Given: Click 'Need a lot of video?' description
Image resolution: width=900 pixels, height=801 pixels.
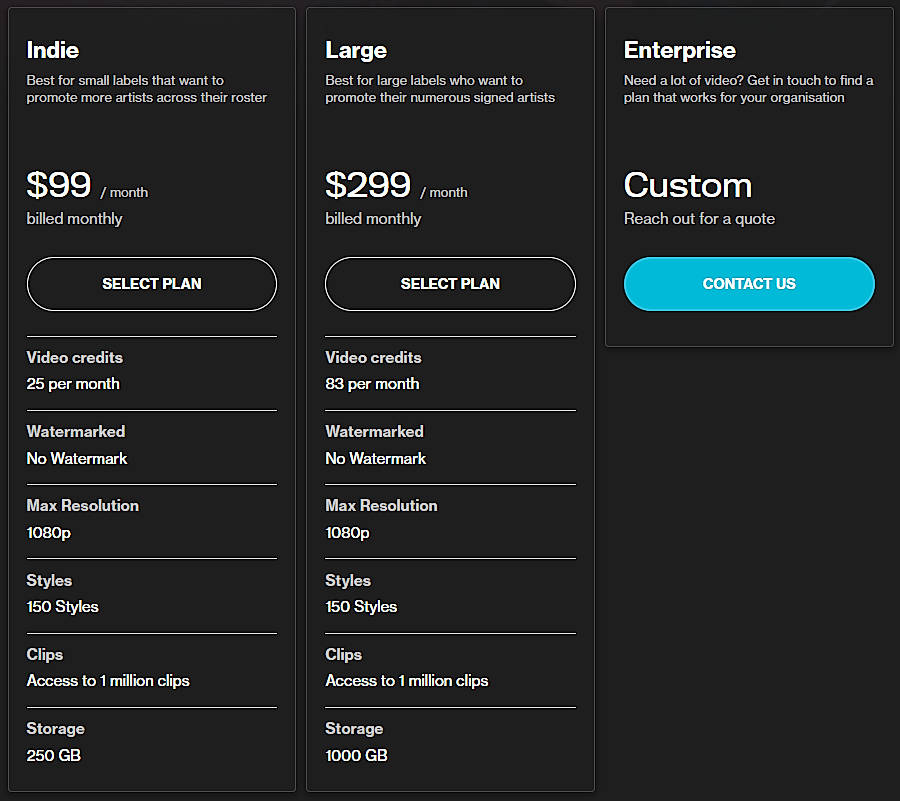Looking at the screenshot, I should [x=748, y=89].
